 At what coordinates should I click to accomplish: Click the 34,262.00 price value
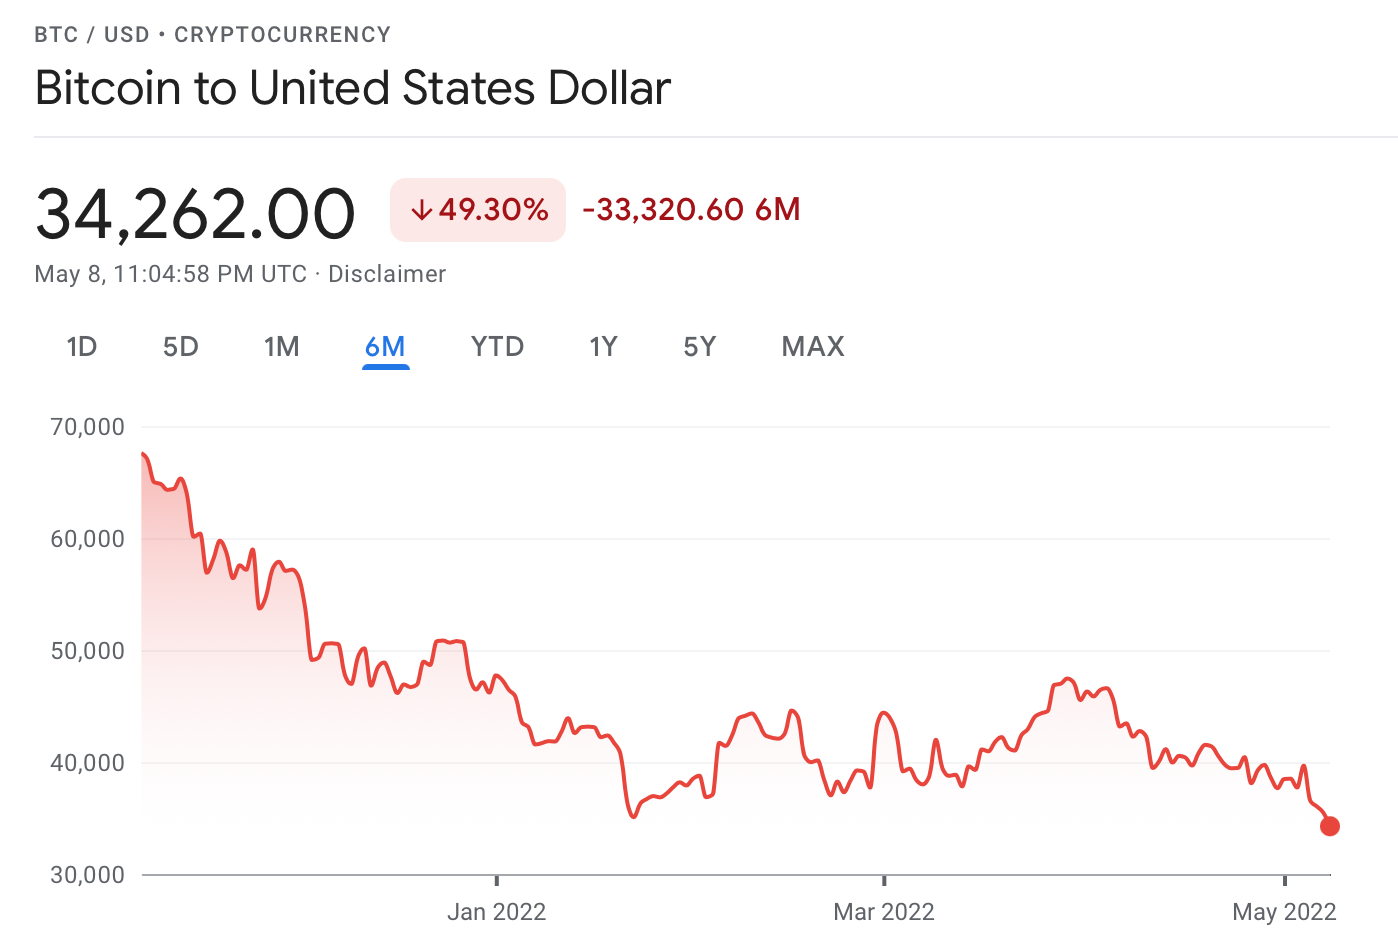pyautogui.click(x=196, y=213)
